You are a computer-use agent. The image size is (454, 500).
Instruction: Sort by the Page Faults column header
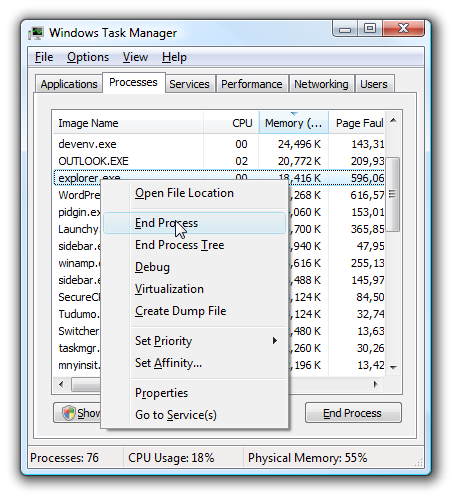[x=357, y=123]
